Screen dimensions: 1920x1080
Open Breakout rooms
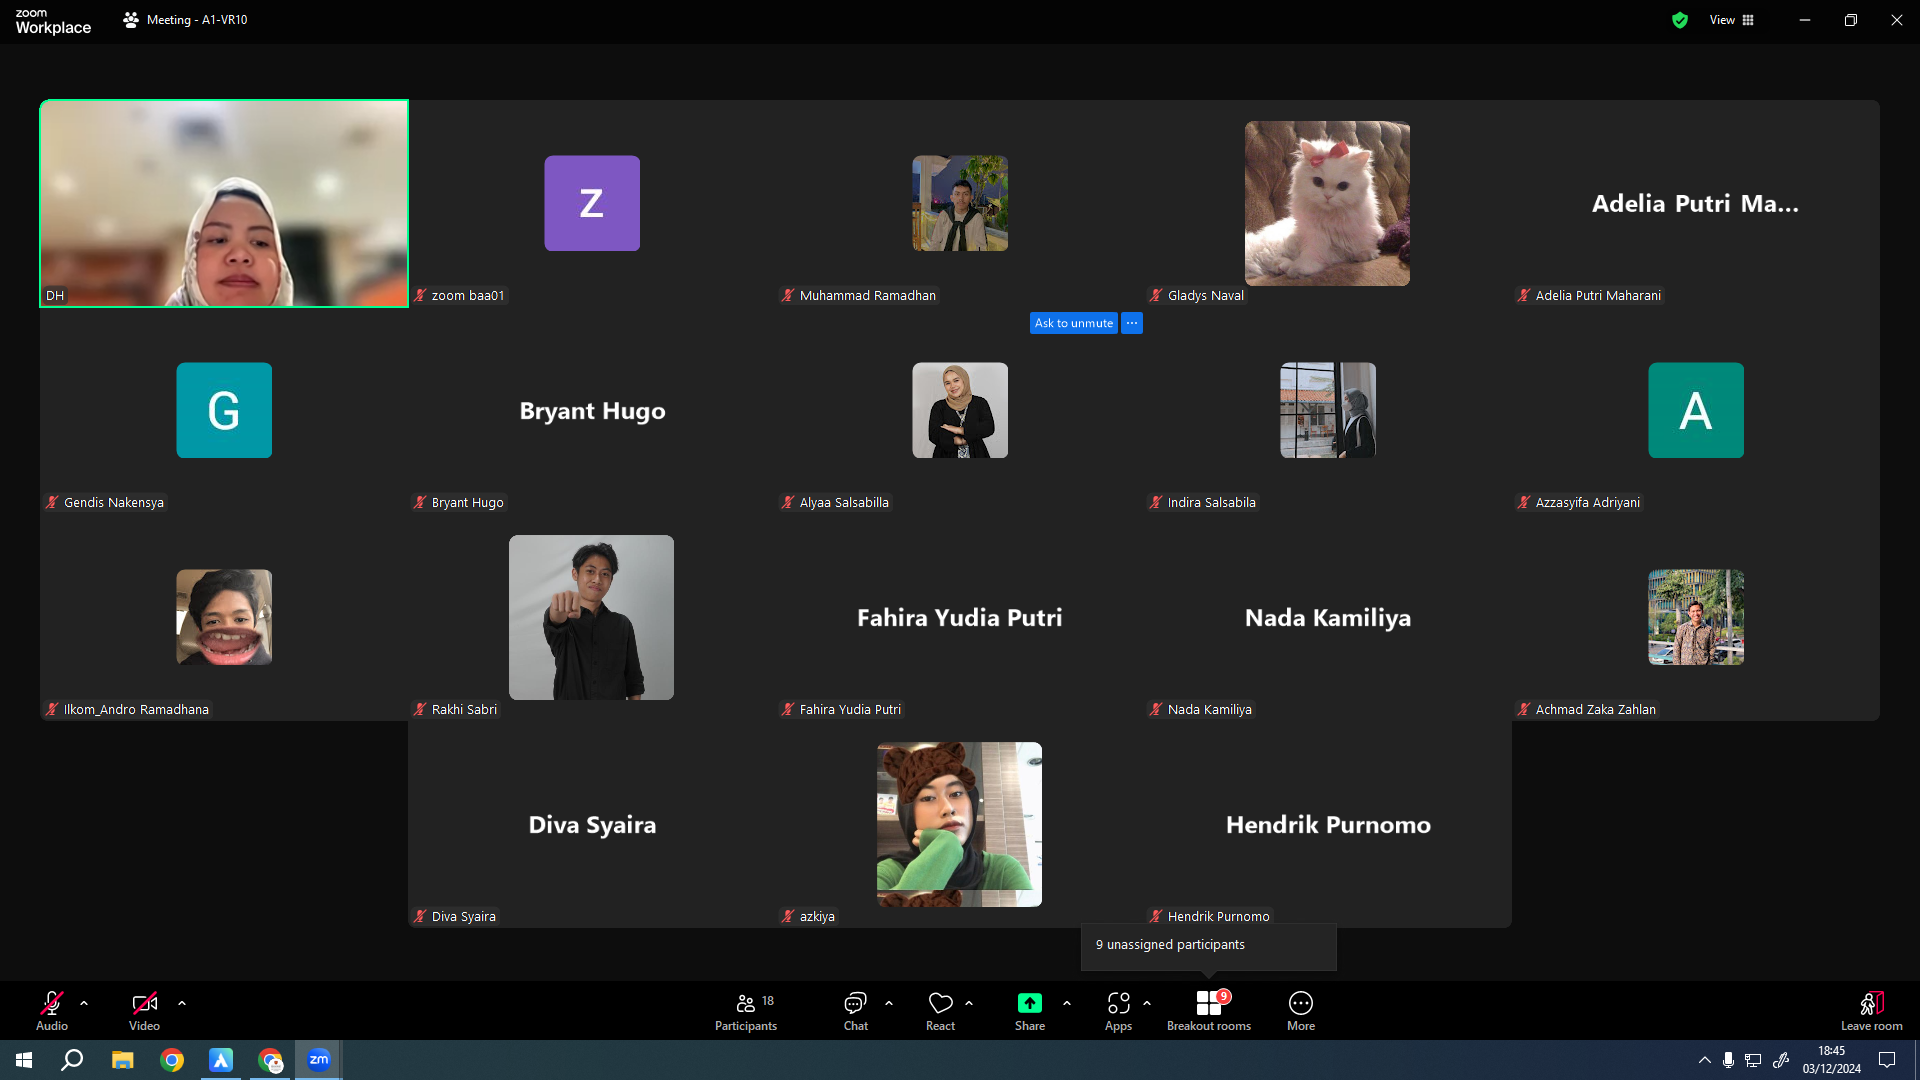1209,1010
